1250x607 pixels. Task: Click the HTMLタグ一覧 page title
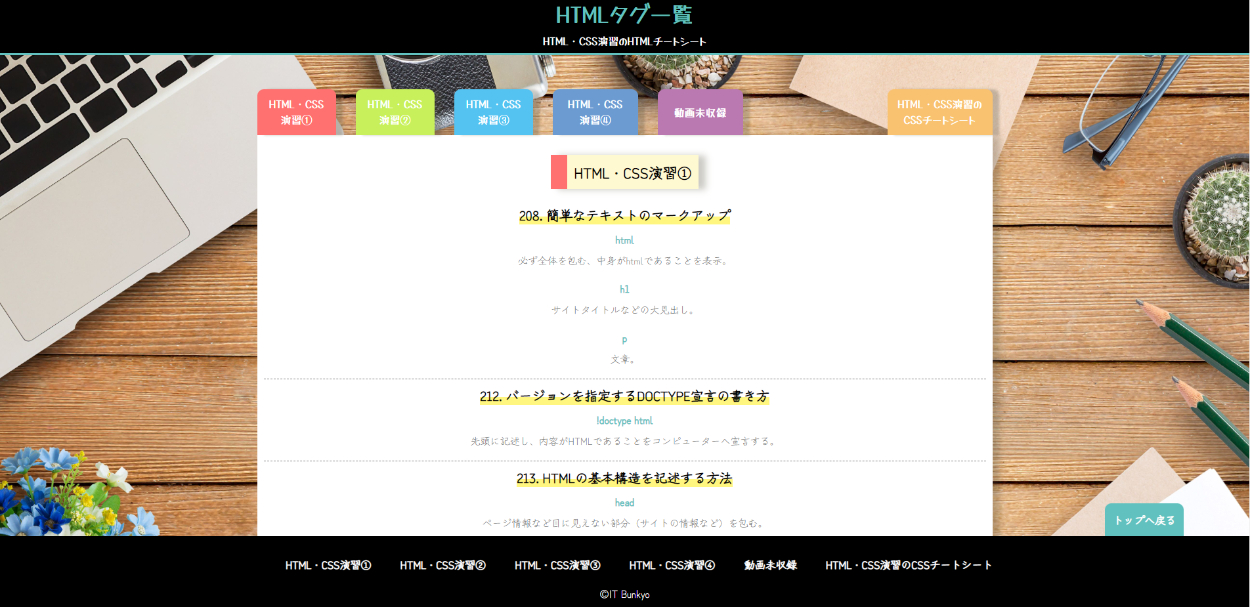coord(624,15)
